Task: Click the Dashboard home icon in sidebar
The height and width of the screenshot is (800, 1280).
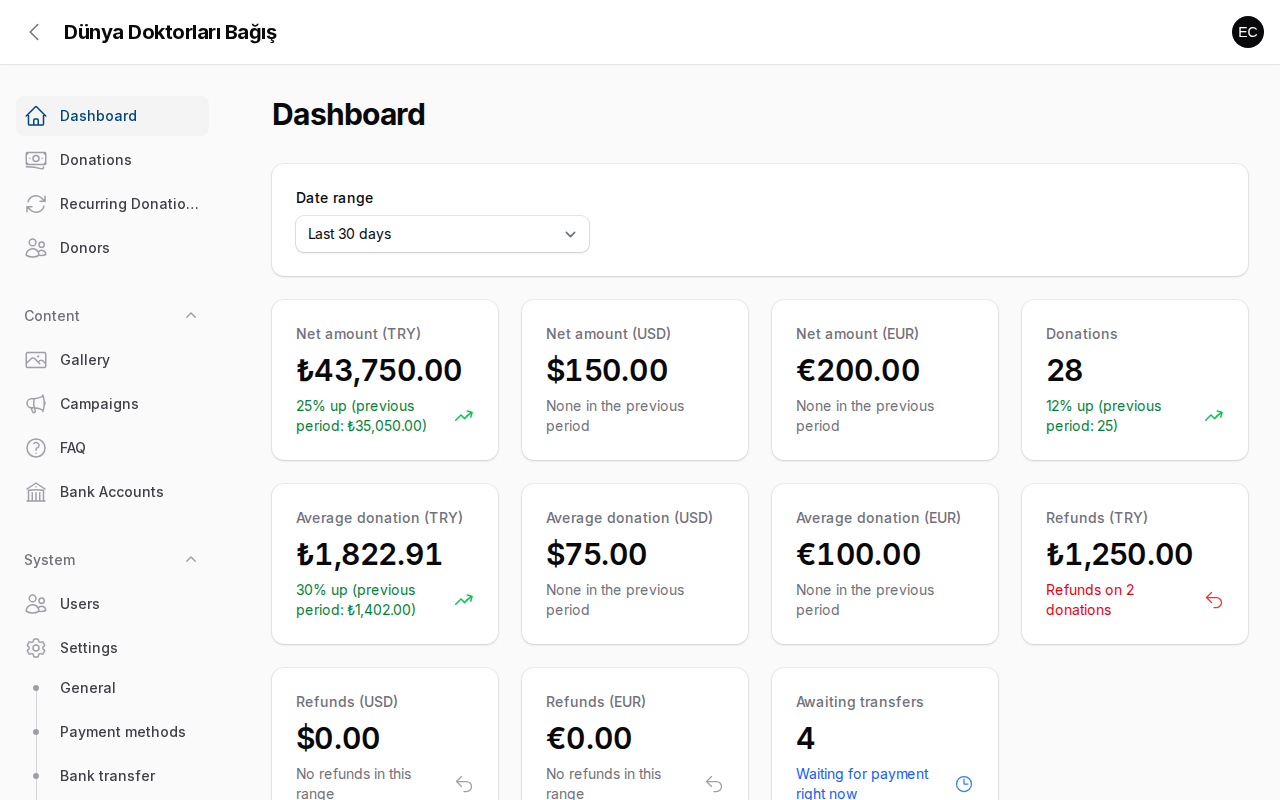Action: (x=36, y=116)
